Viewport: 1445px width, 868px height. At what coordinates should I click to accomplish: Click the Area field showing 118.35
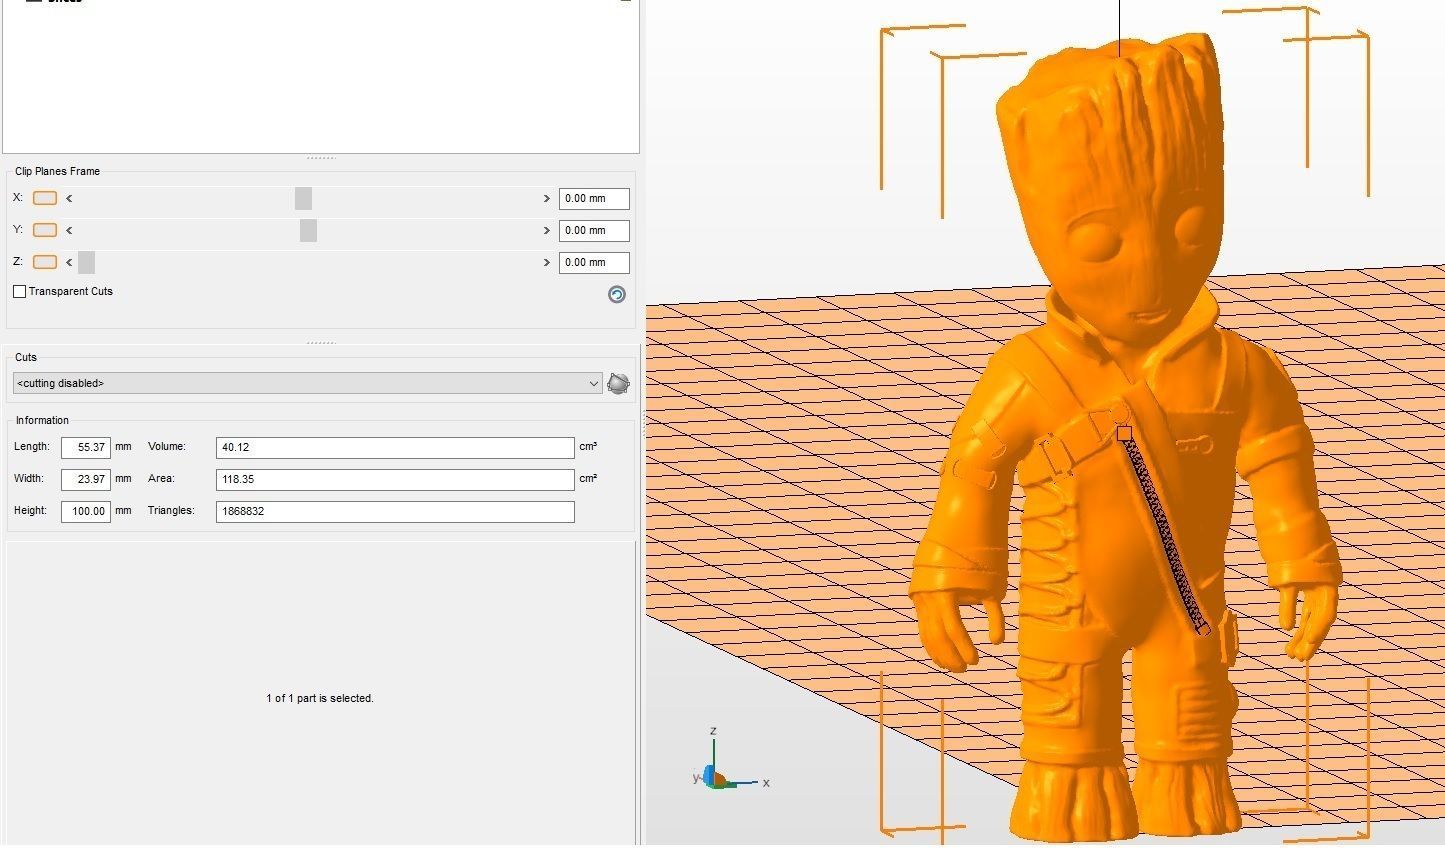(395, 479)
